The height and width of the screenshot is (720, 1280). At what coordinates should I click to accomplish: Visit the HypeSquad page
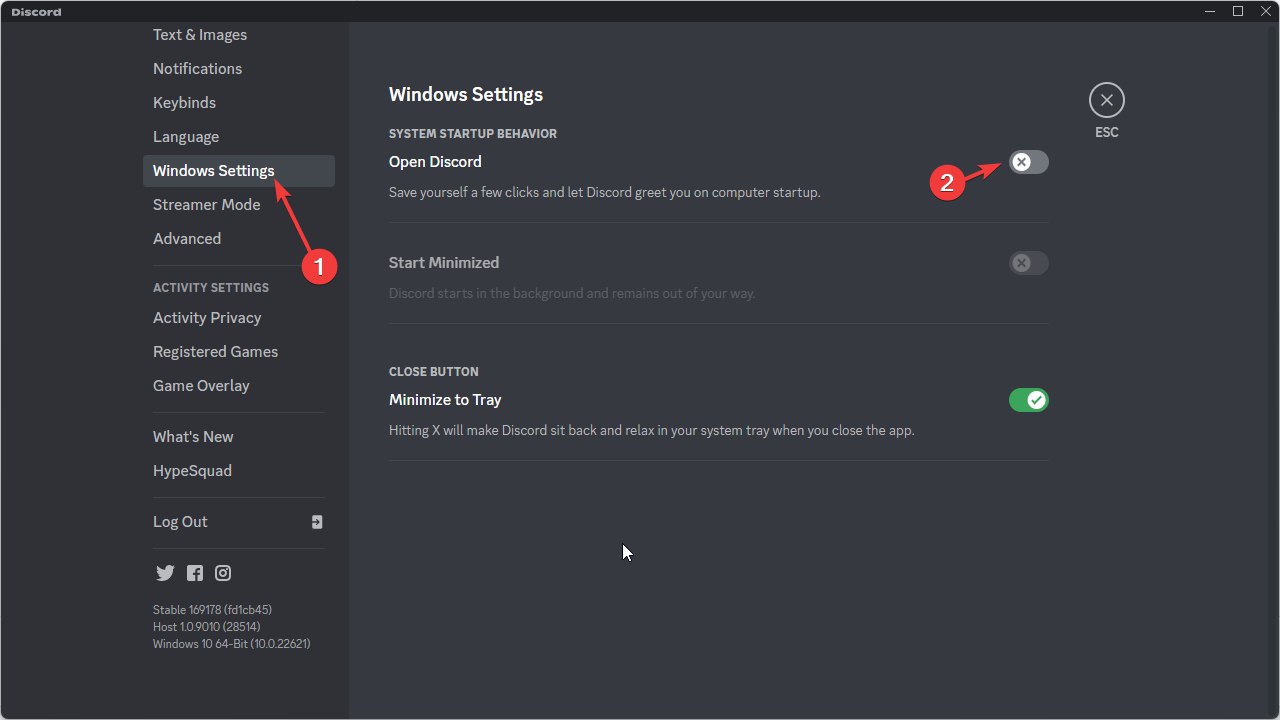[x=192, y=470]
